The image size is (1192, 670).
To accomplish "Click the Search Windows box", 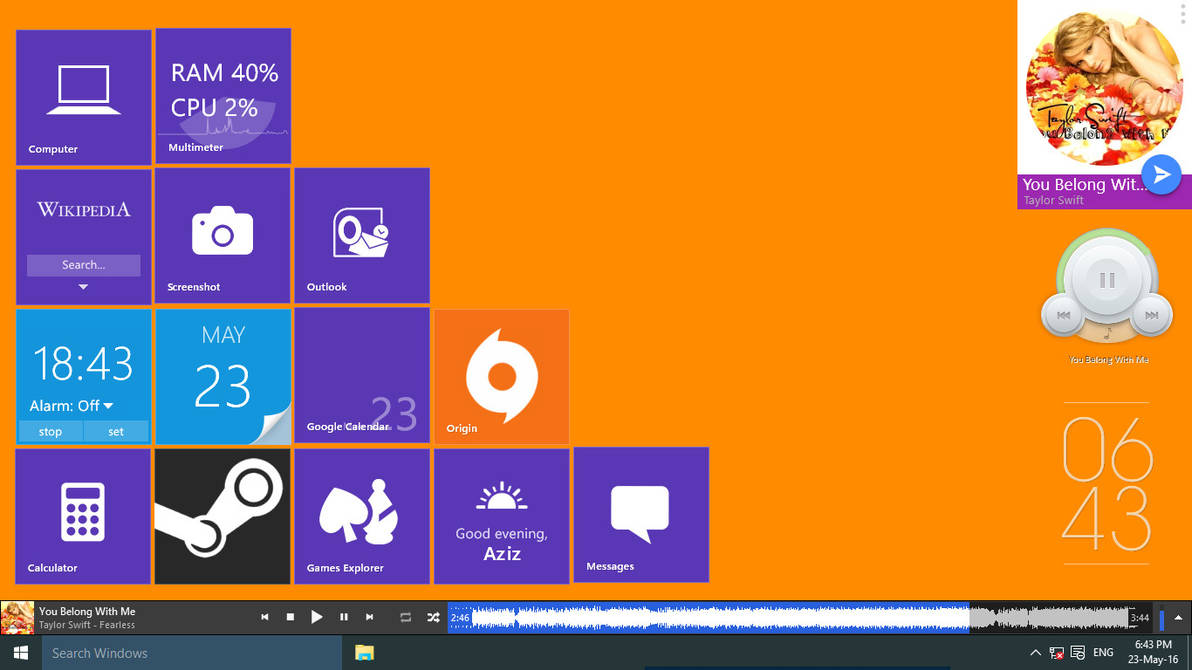I will (192, 653).
